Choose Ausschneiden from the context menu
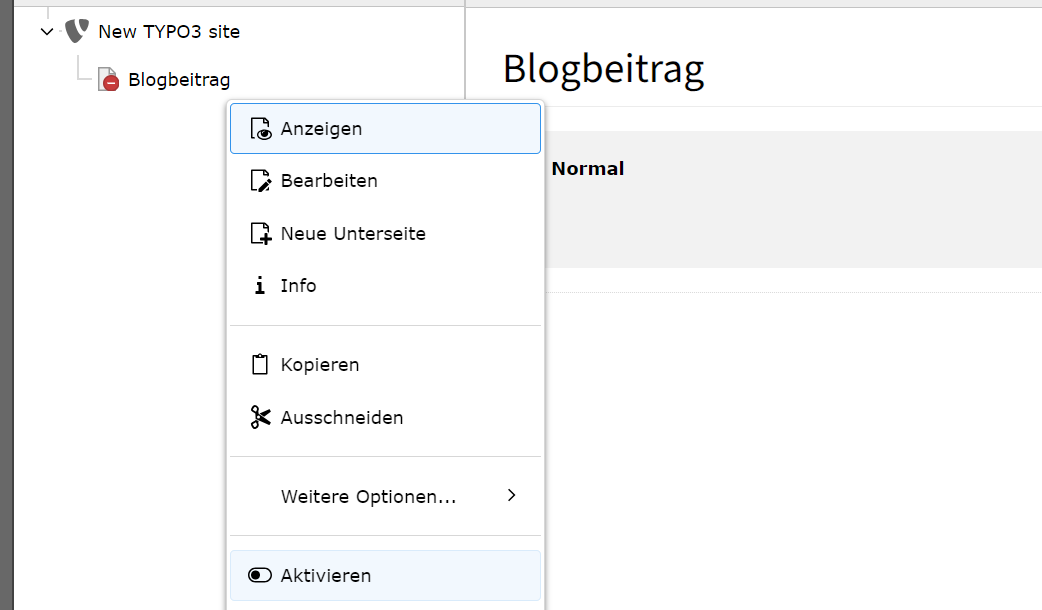1042x610 pixels. click(x=385, y=417)
